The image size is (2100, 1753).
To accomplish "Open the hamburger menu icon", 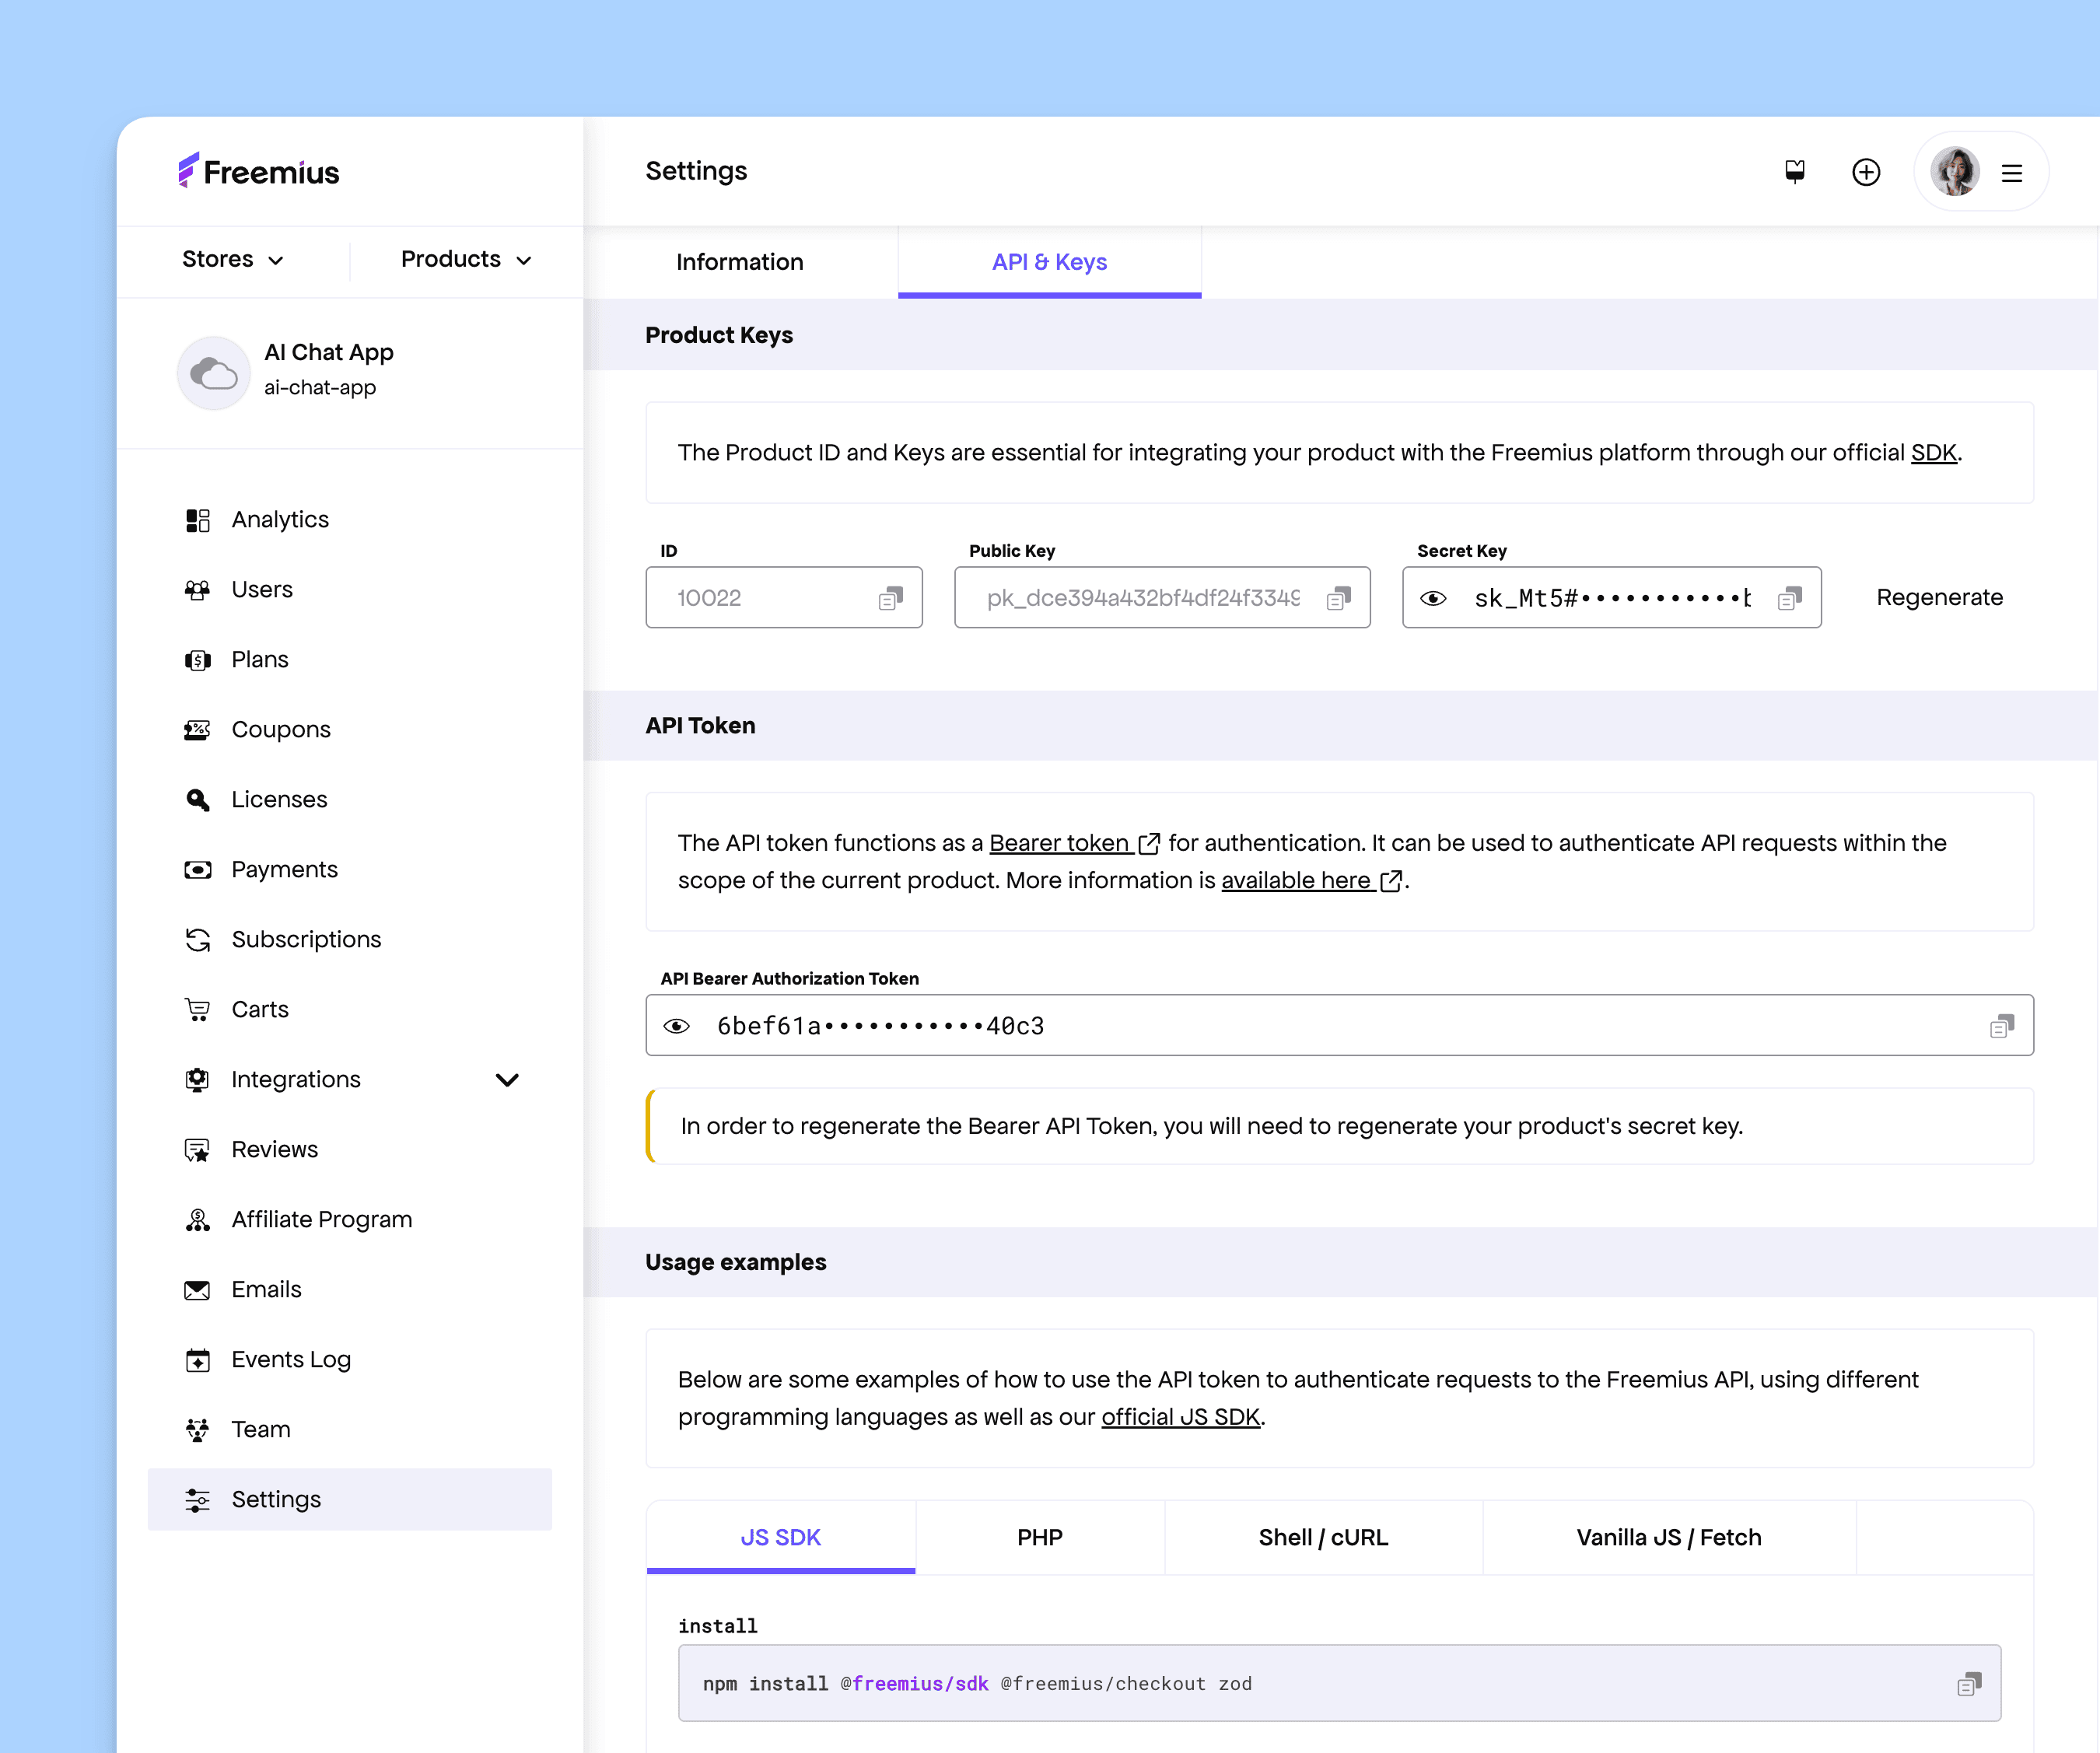I will pos(2012,173).
